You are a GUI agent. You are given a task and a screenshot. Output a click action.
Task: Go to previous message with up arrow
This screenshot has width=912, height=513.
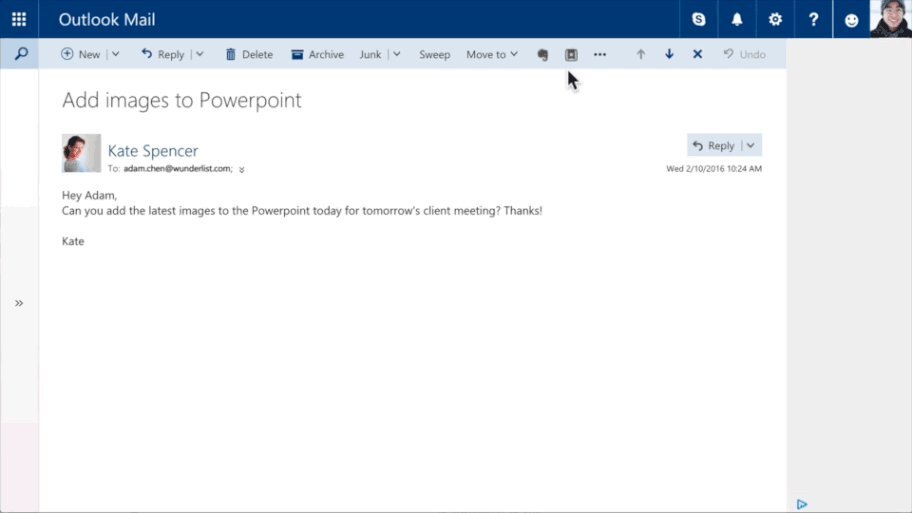pos(641,54)
